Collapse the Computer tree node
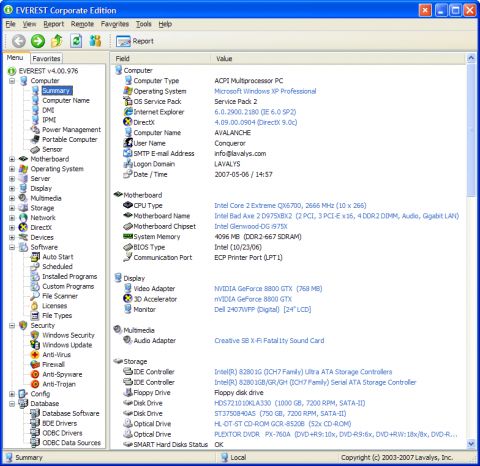This screenshot has width=480, height=466. 12,81
